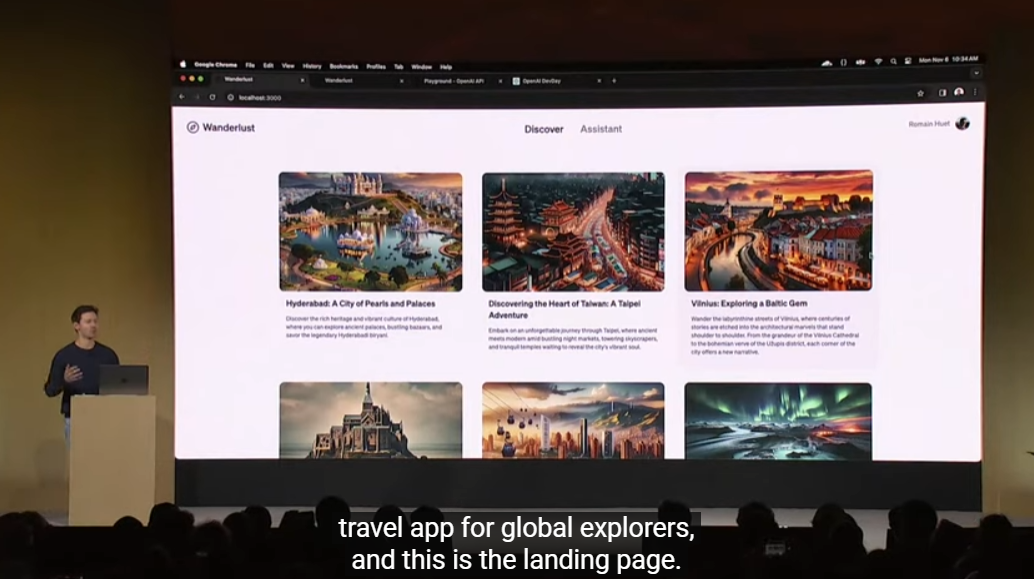Open the History menu
Screen dimensions: 1034x579
tap(312, 66)
